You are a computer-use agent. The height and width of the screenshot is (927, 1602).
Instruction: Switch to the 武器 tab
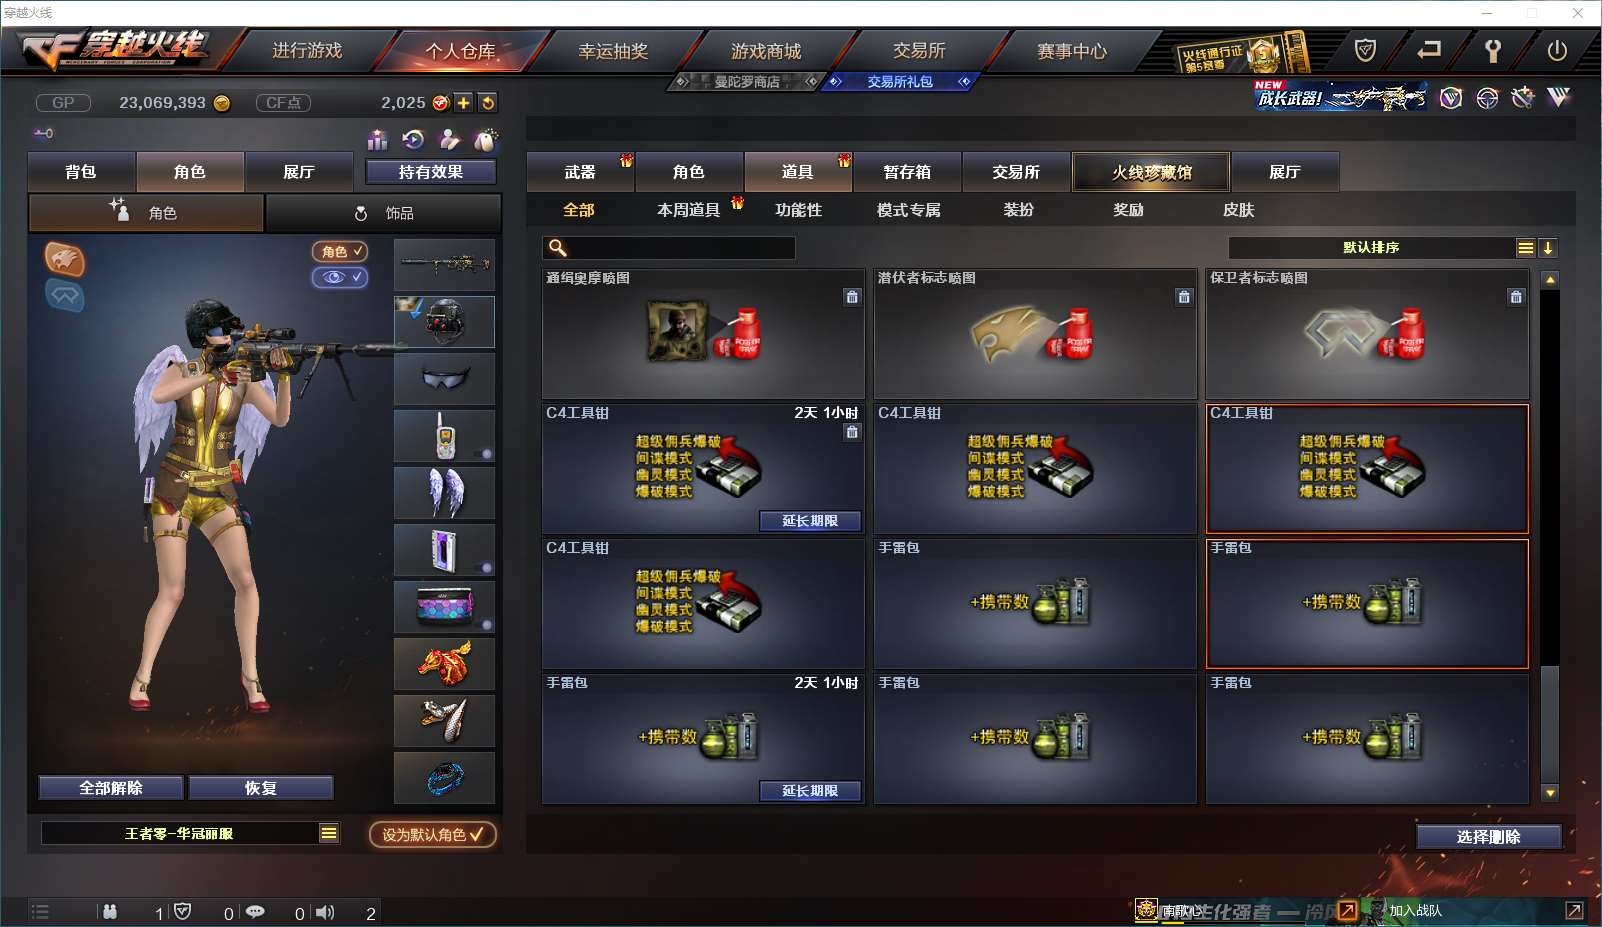click(580, 172)
